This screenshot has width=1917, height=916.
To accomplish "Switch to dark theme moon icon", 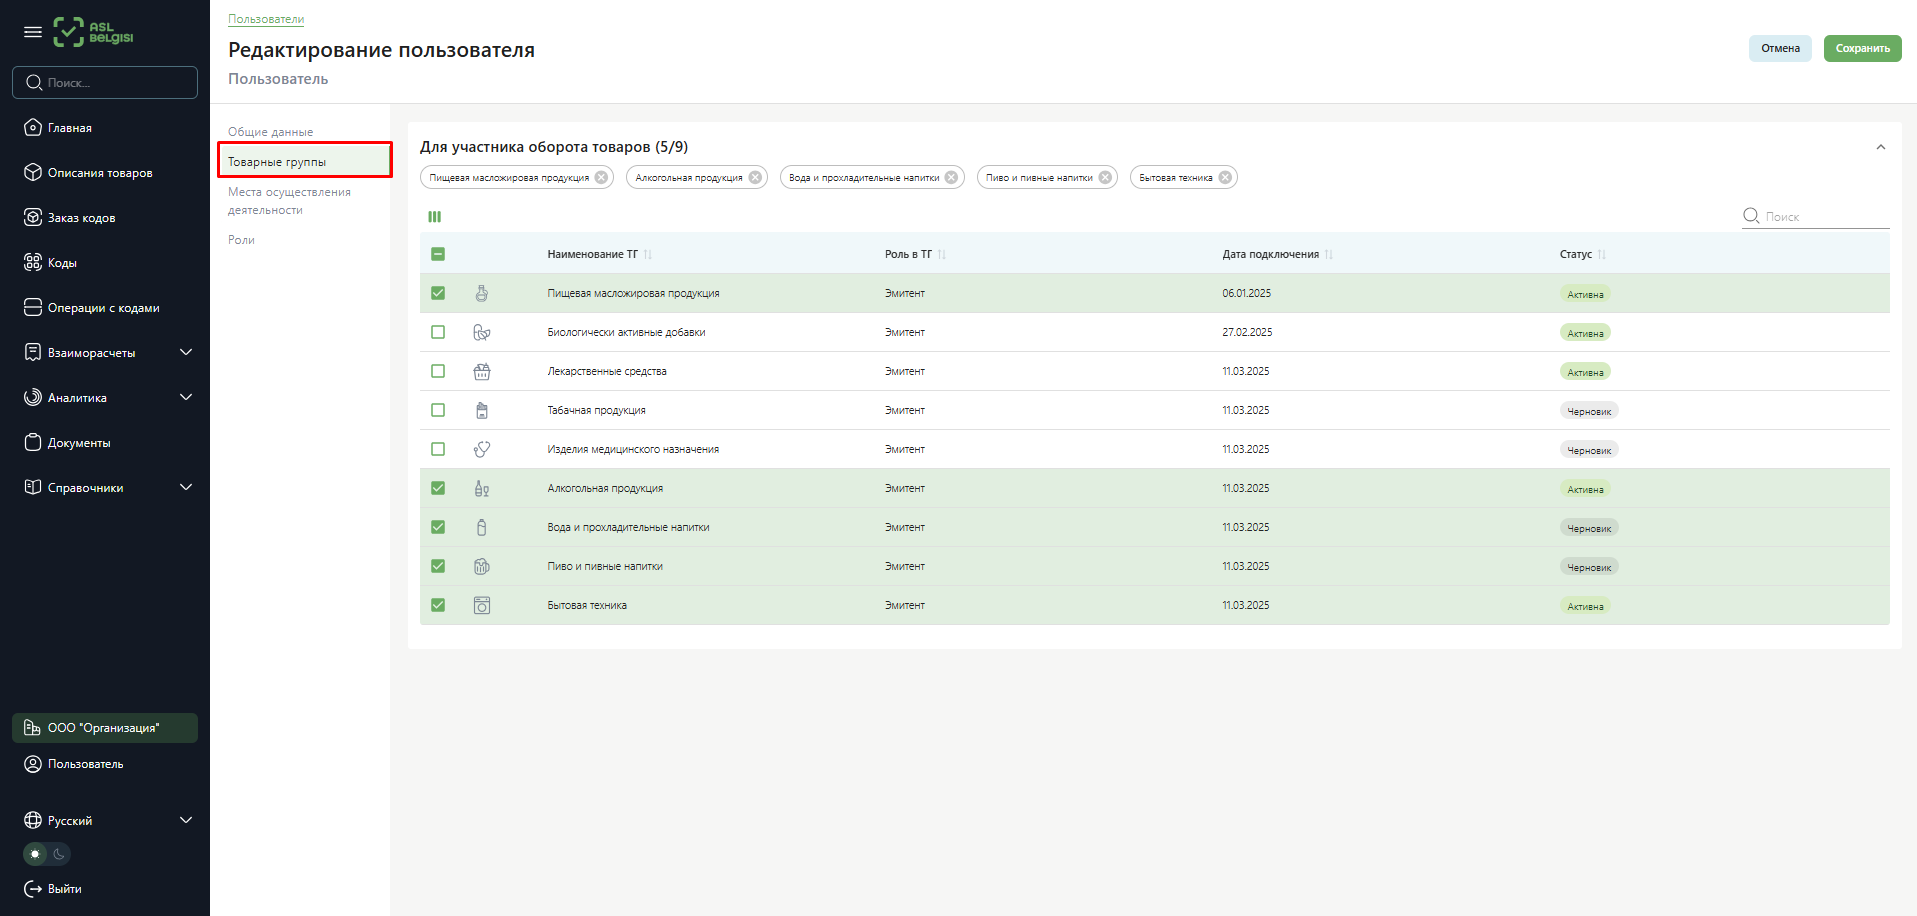I will coord(59,854).
